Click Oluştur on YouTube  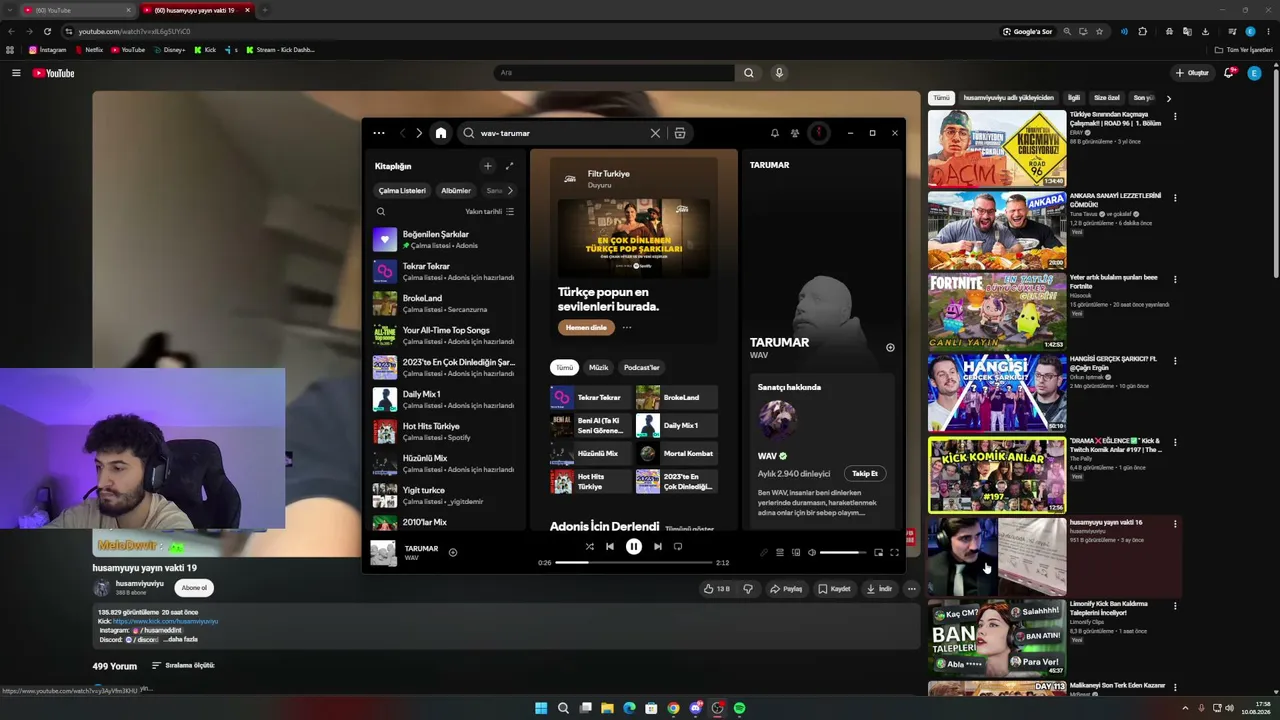tap(1192, 73)
